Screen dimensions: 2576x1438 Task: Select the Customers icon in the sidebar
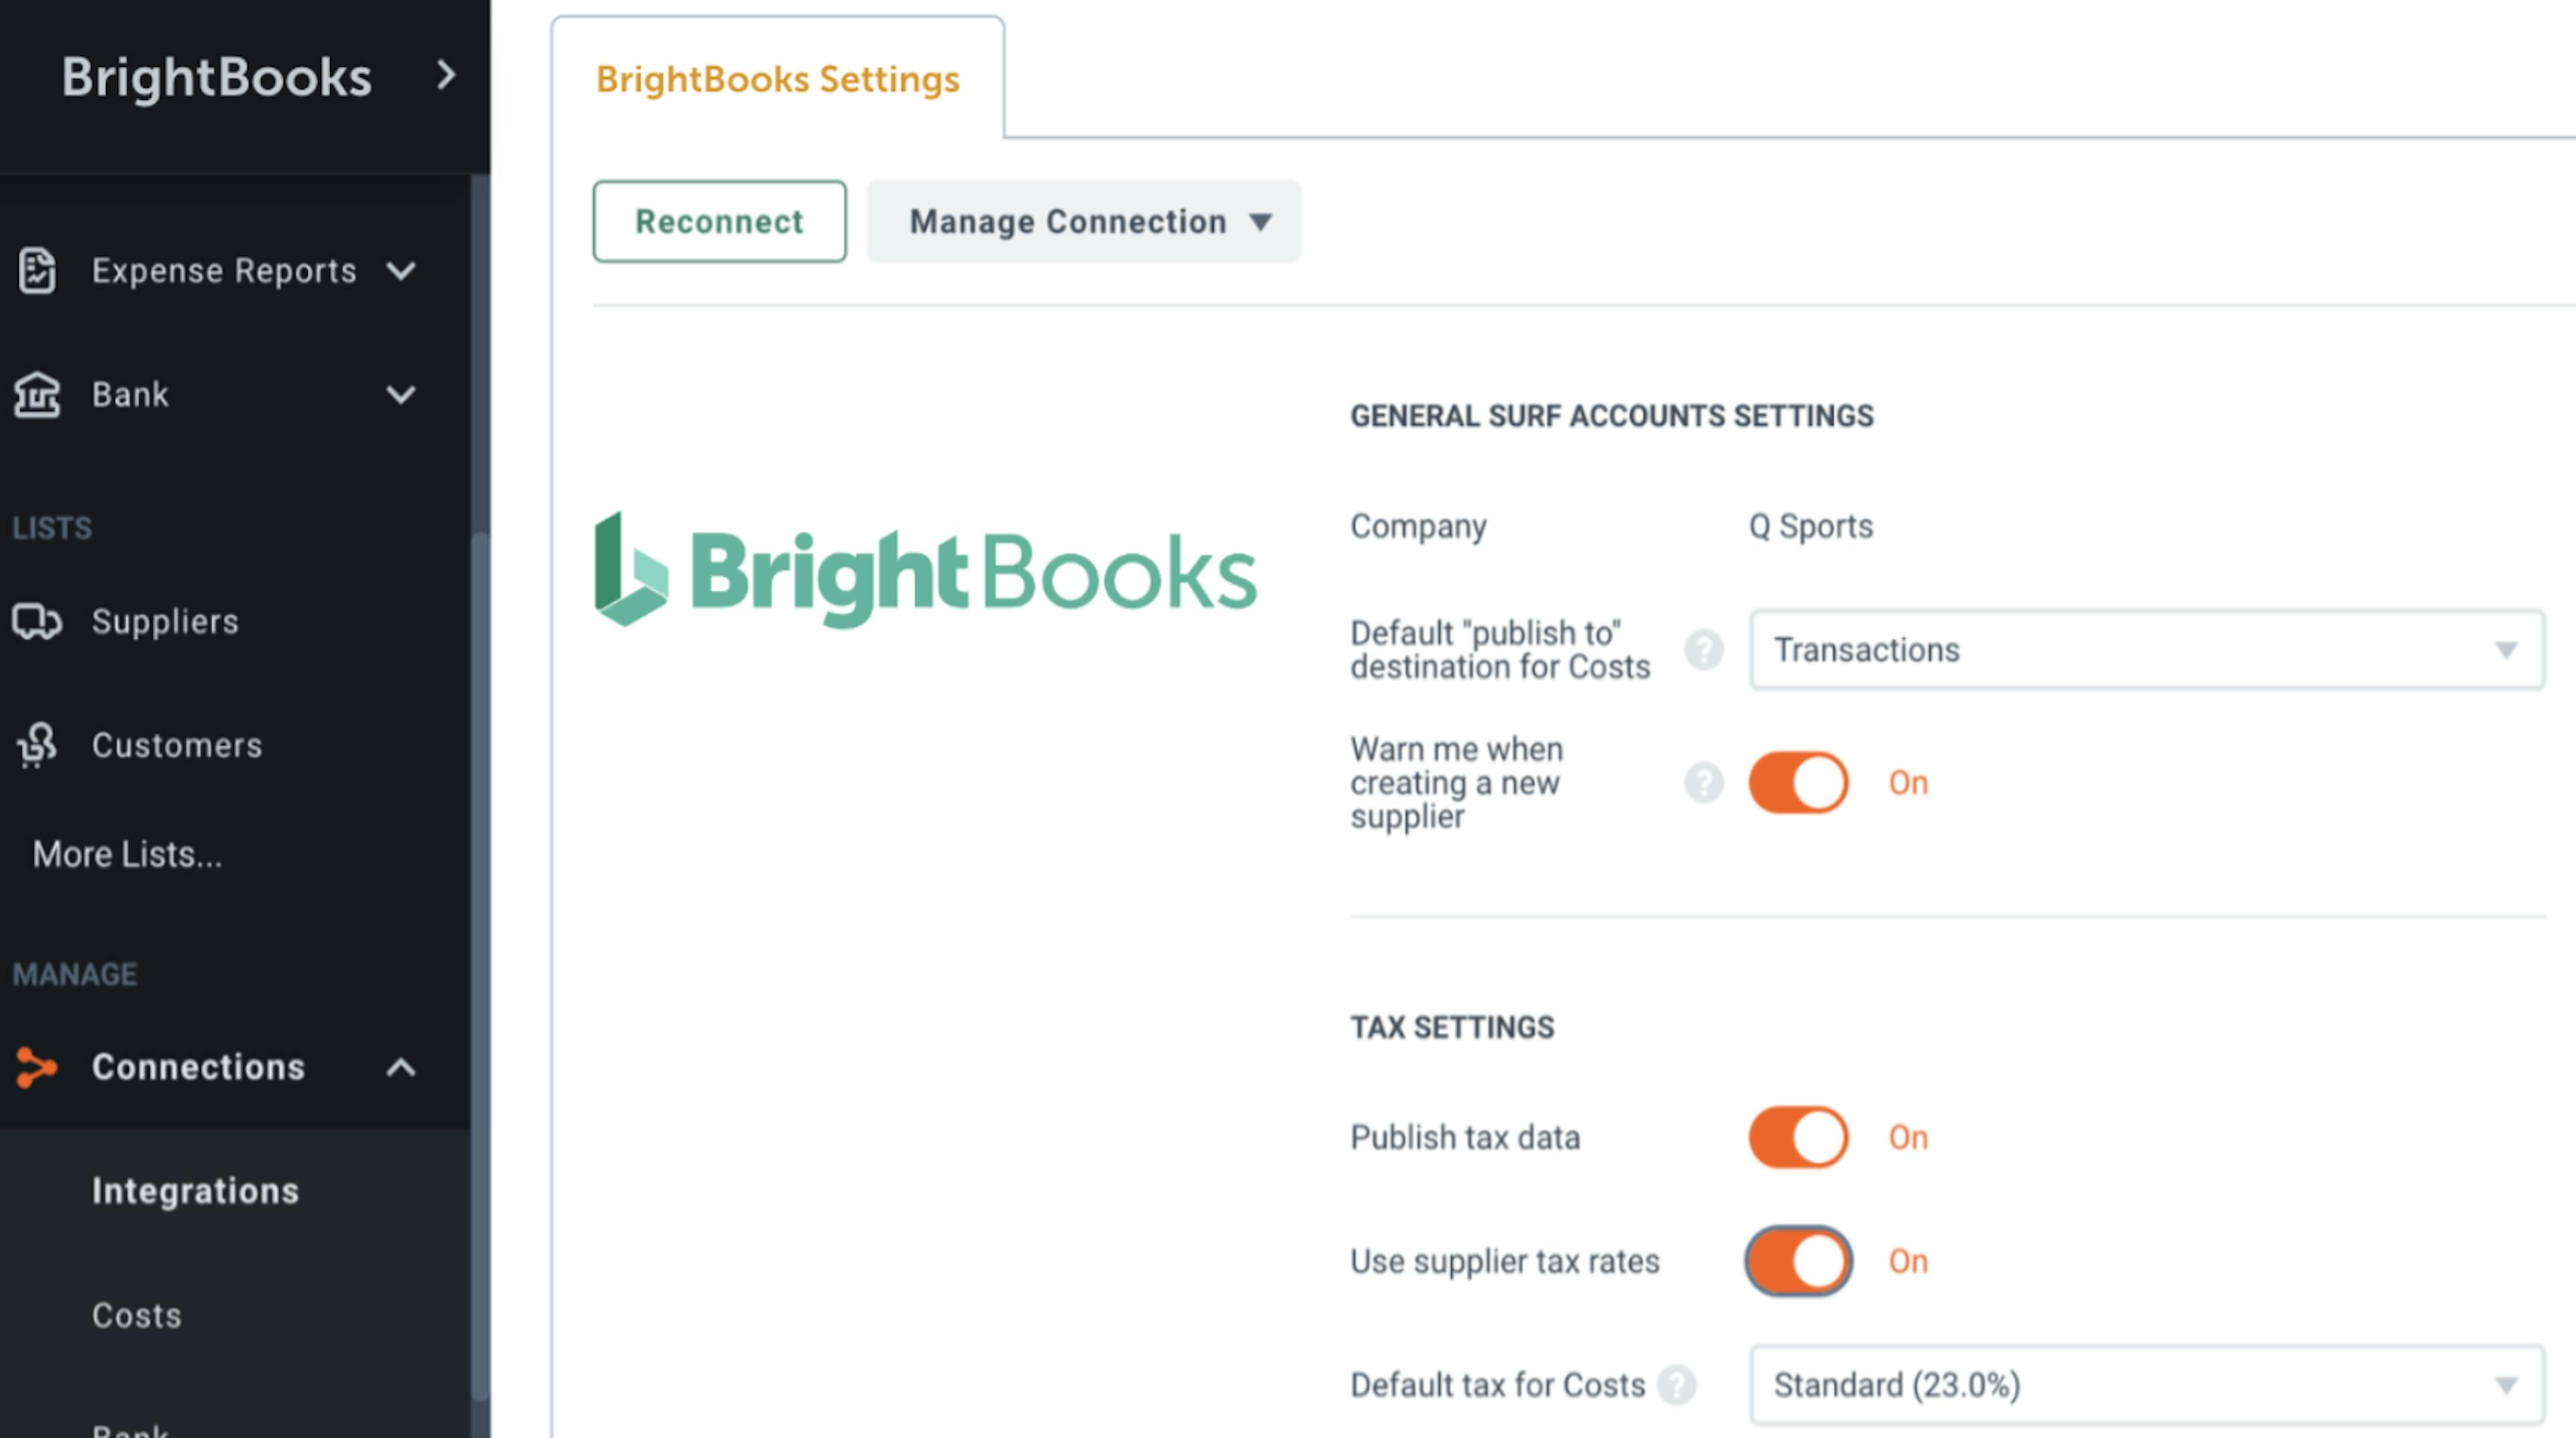click(x=36, y=745)
